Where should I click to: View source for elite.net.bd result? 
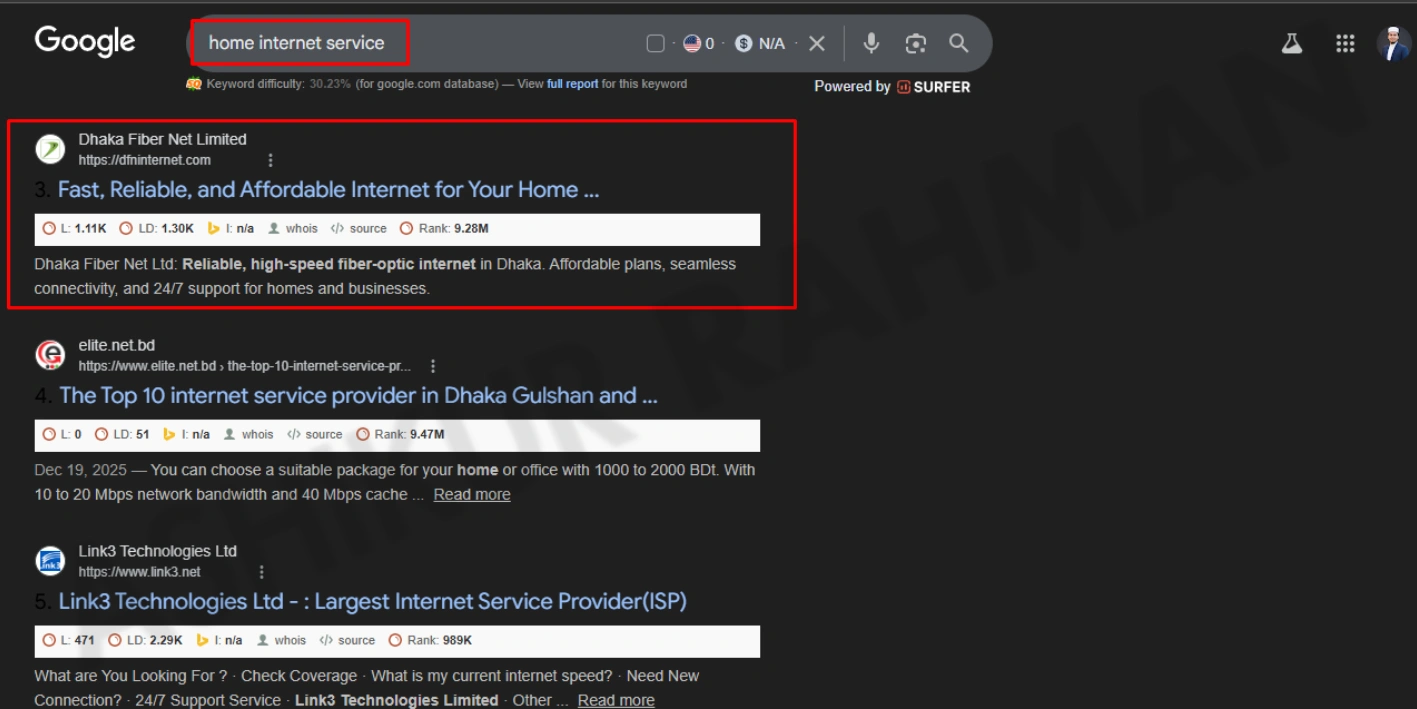tap(314, 435)
